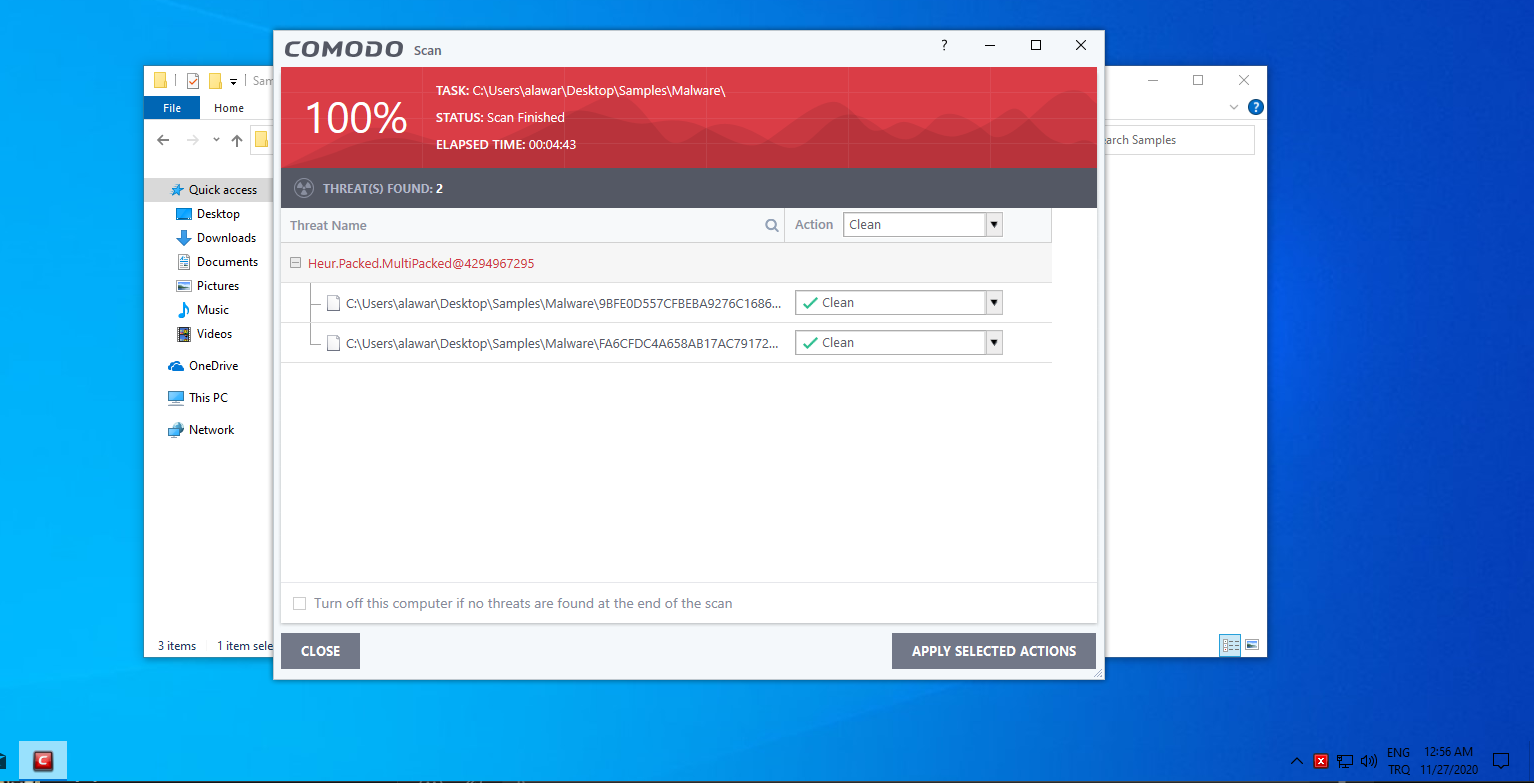Open the File tab in Explorer

[172, 108]
